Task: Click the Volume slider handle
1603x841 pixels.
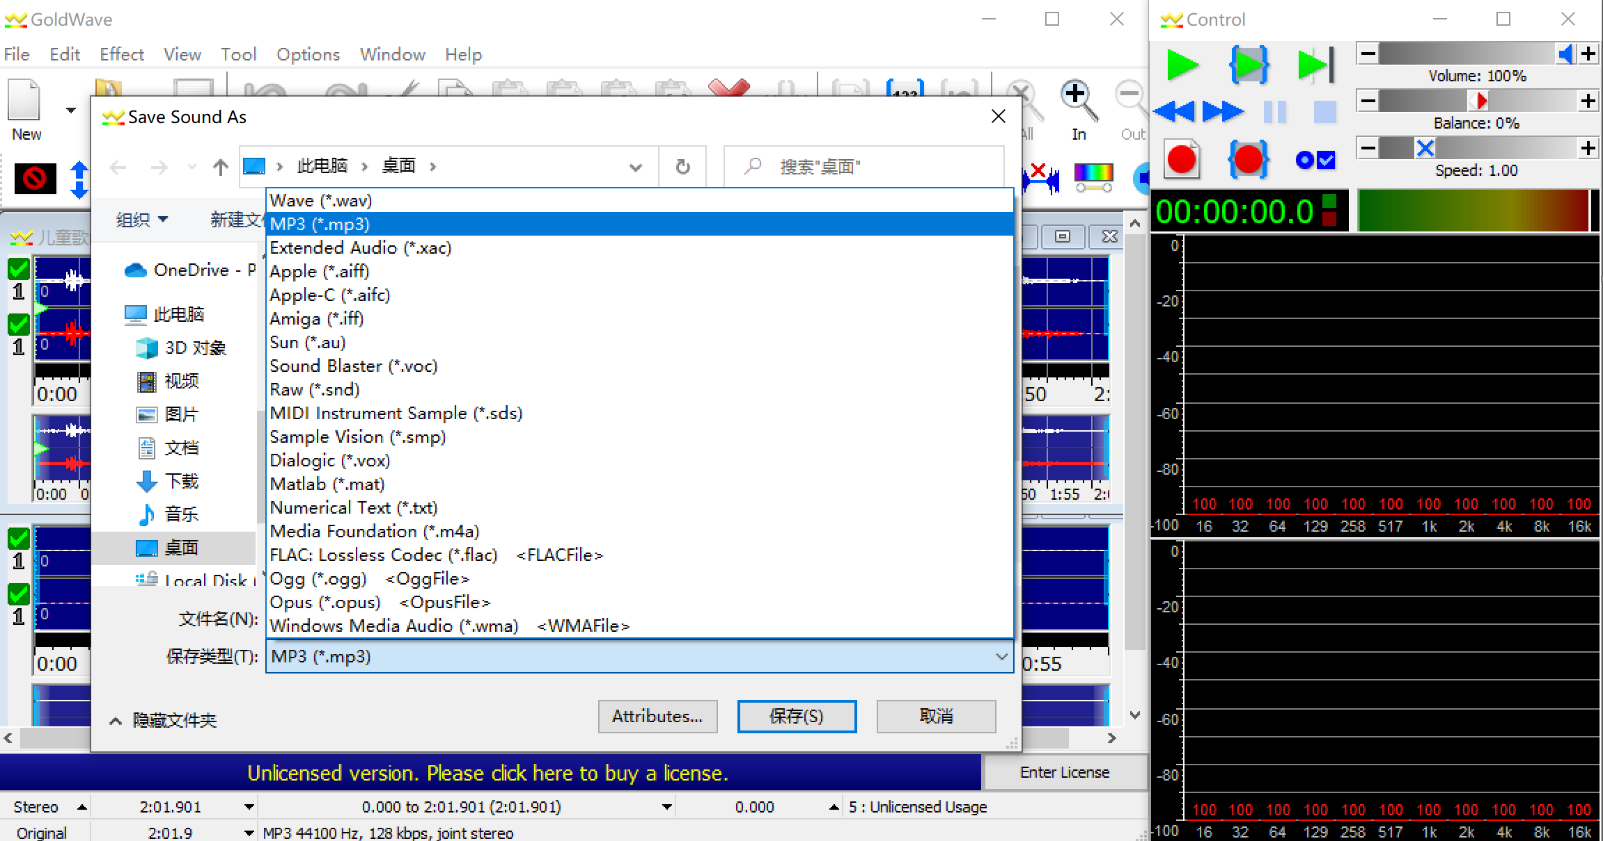Action: tap(1566, 54)
